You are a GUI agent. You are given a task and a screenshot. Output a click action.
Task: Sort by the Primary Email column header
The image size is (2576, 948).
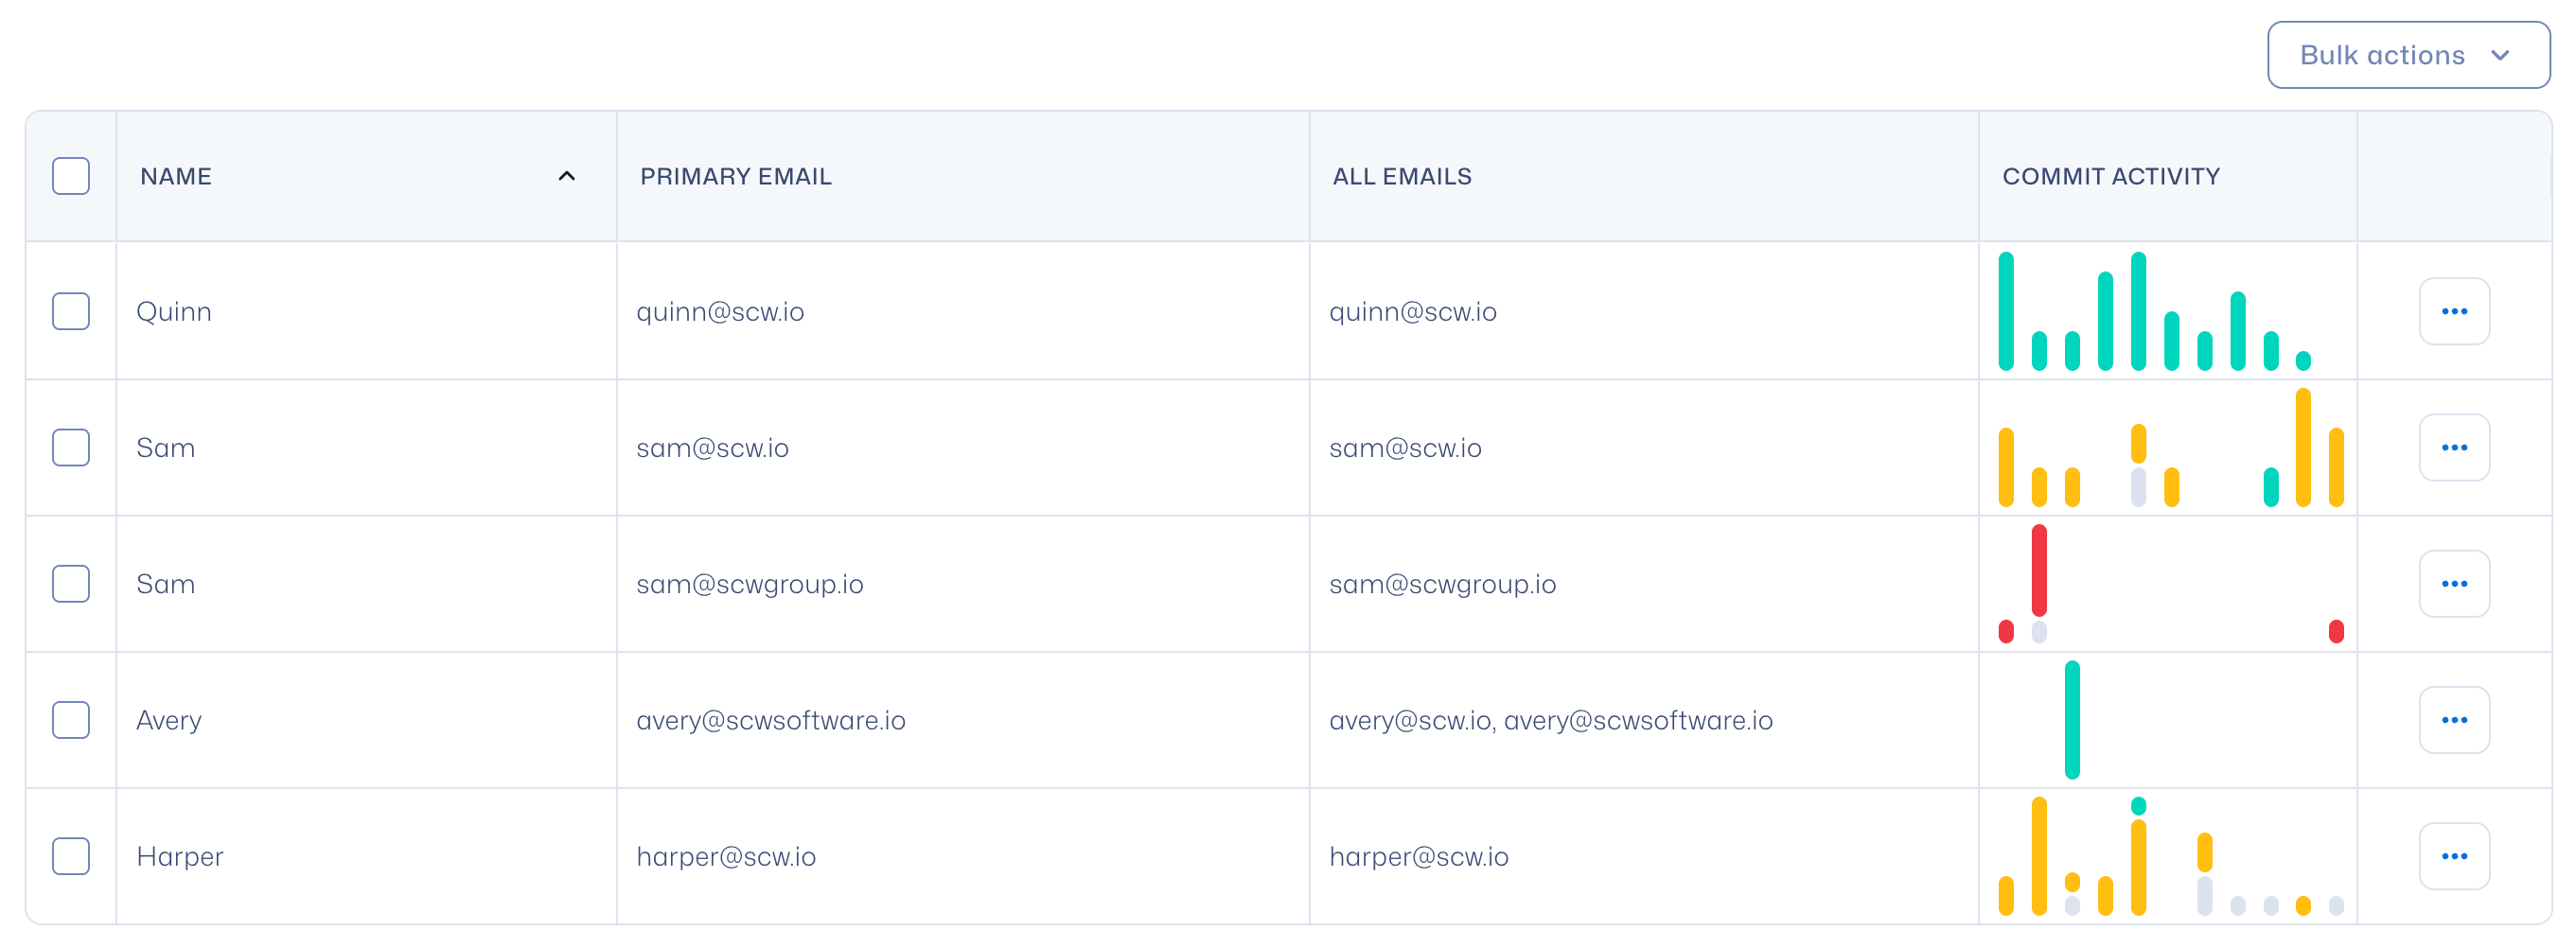735,176
